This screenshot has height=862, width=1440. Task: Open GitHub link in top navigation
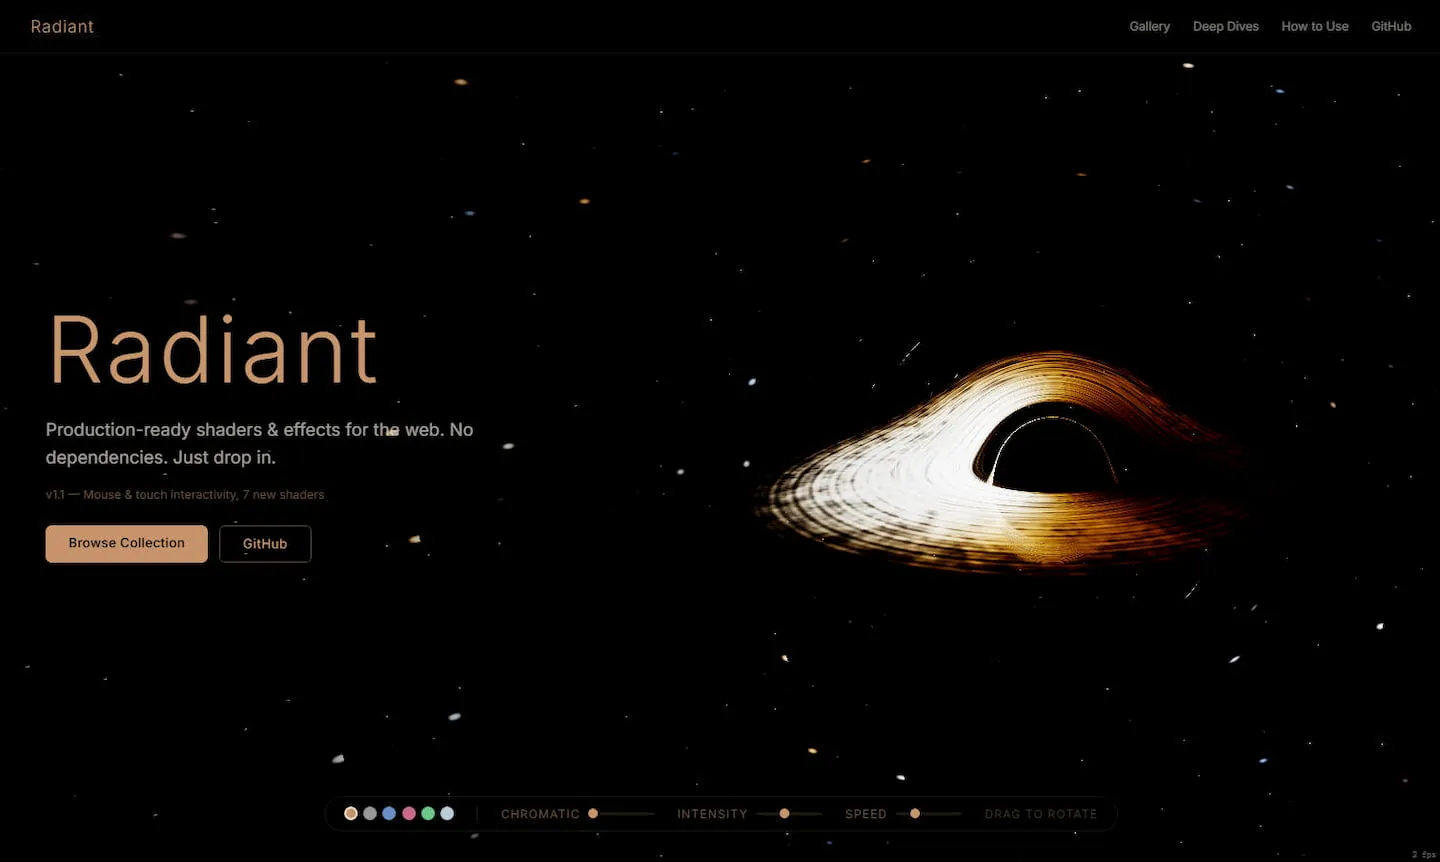[1391, 27]
